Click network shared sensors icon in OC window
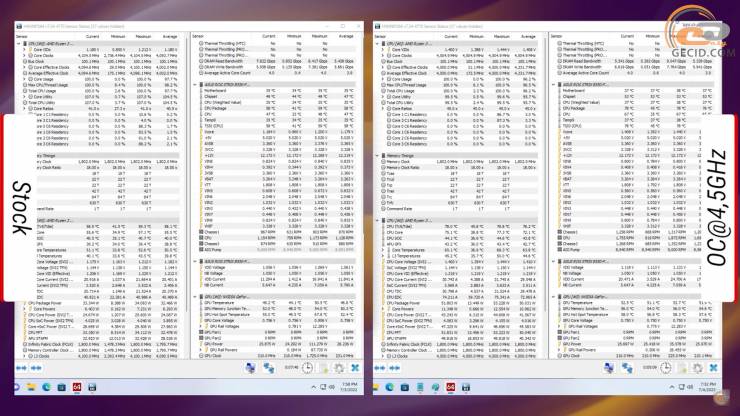 coord(627,368)
